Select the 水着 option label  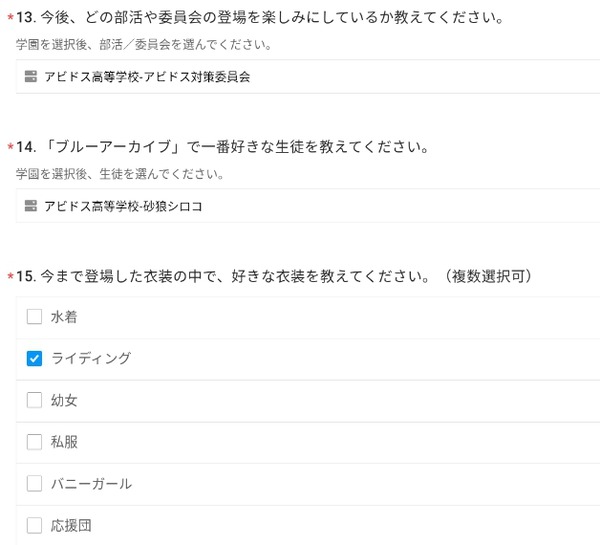(64, 317)
